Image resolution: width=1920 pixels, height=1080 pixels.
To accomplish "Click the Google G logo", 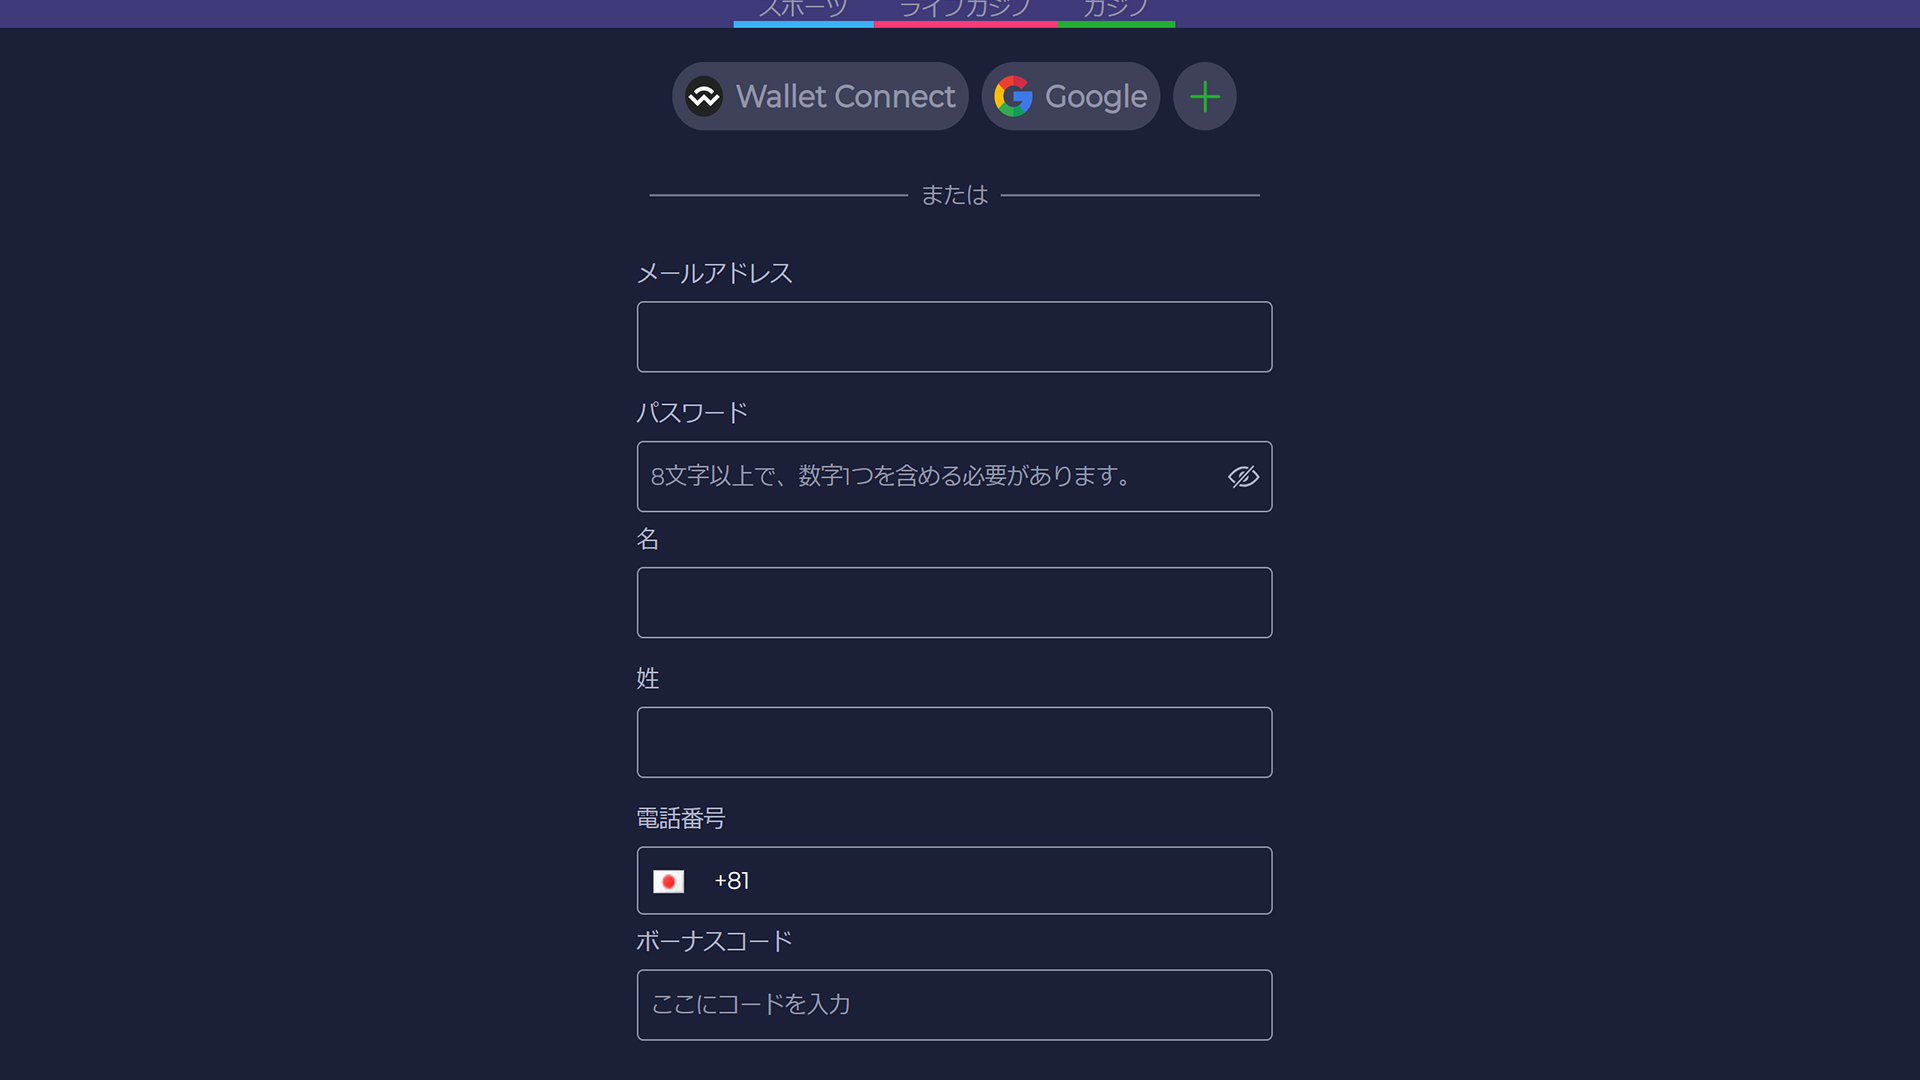I will [x=1013, y=97].
